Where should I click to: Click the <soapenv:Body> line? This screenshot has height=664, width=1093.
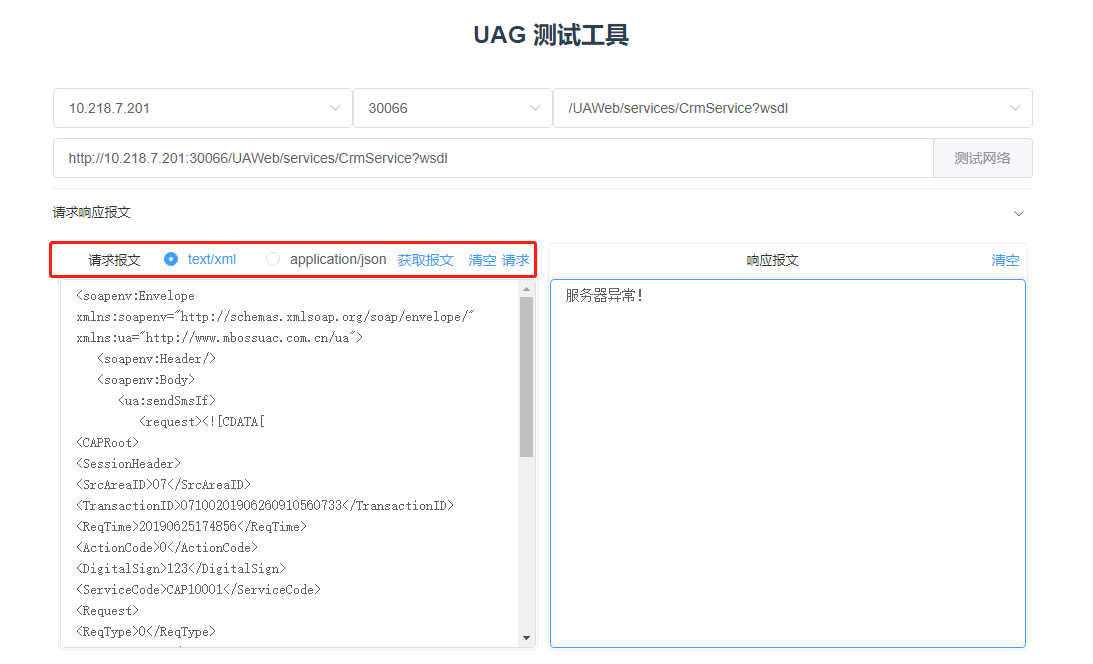pos(146,379)
